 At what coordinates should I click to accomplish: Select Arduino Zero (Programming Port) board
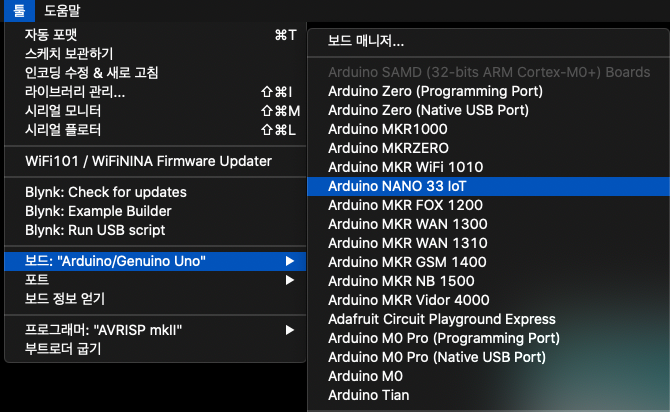[x=488, y=91]
